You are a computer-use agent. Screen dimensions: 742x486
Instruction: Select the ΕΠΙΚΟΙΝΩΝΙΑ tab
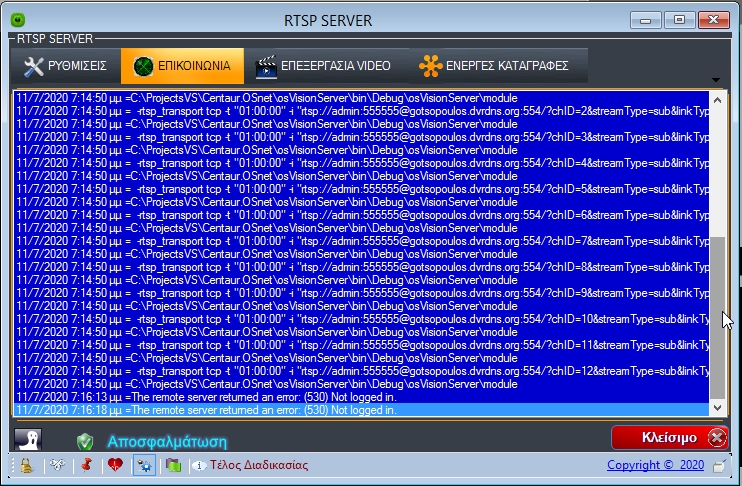click(x=182, y=66)
